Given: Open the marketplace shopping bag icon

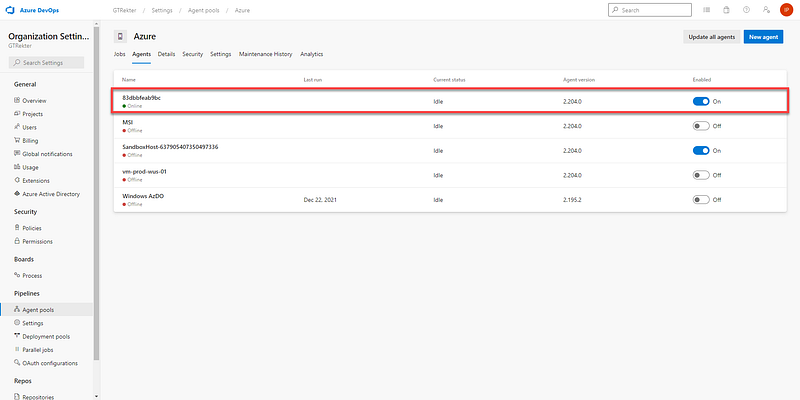Looking at the screenshot, I should [727, 10].
